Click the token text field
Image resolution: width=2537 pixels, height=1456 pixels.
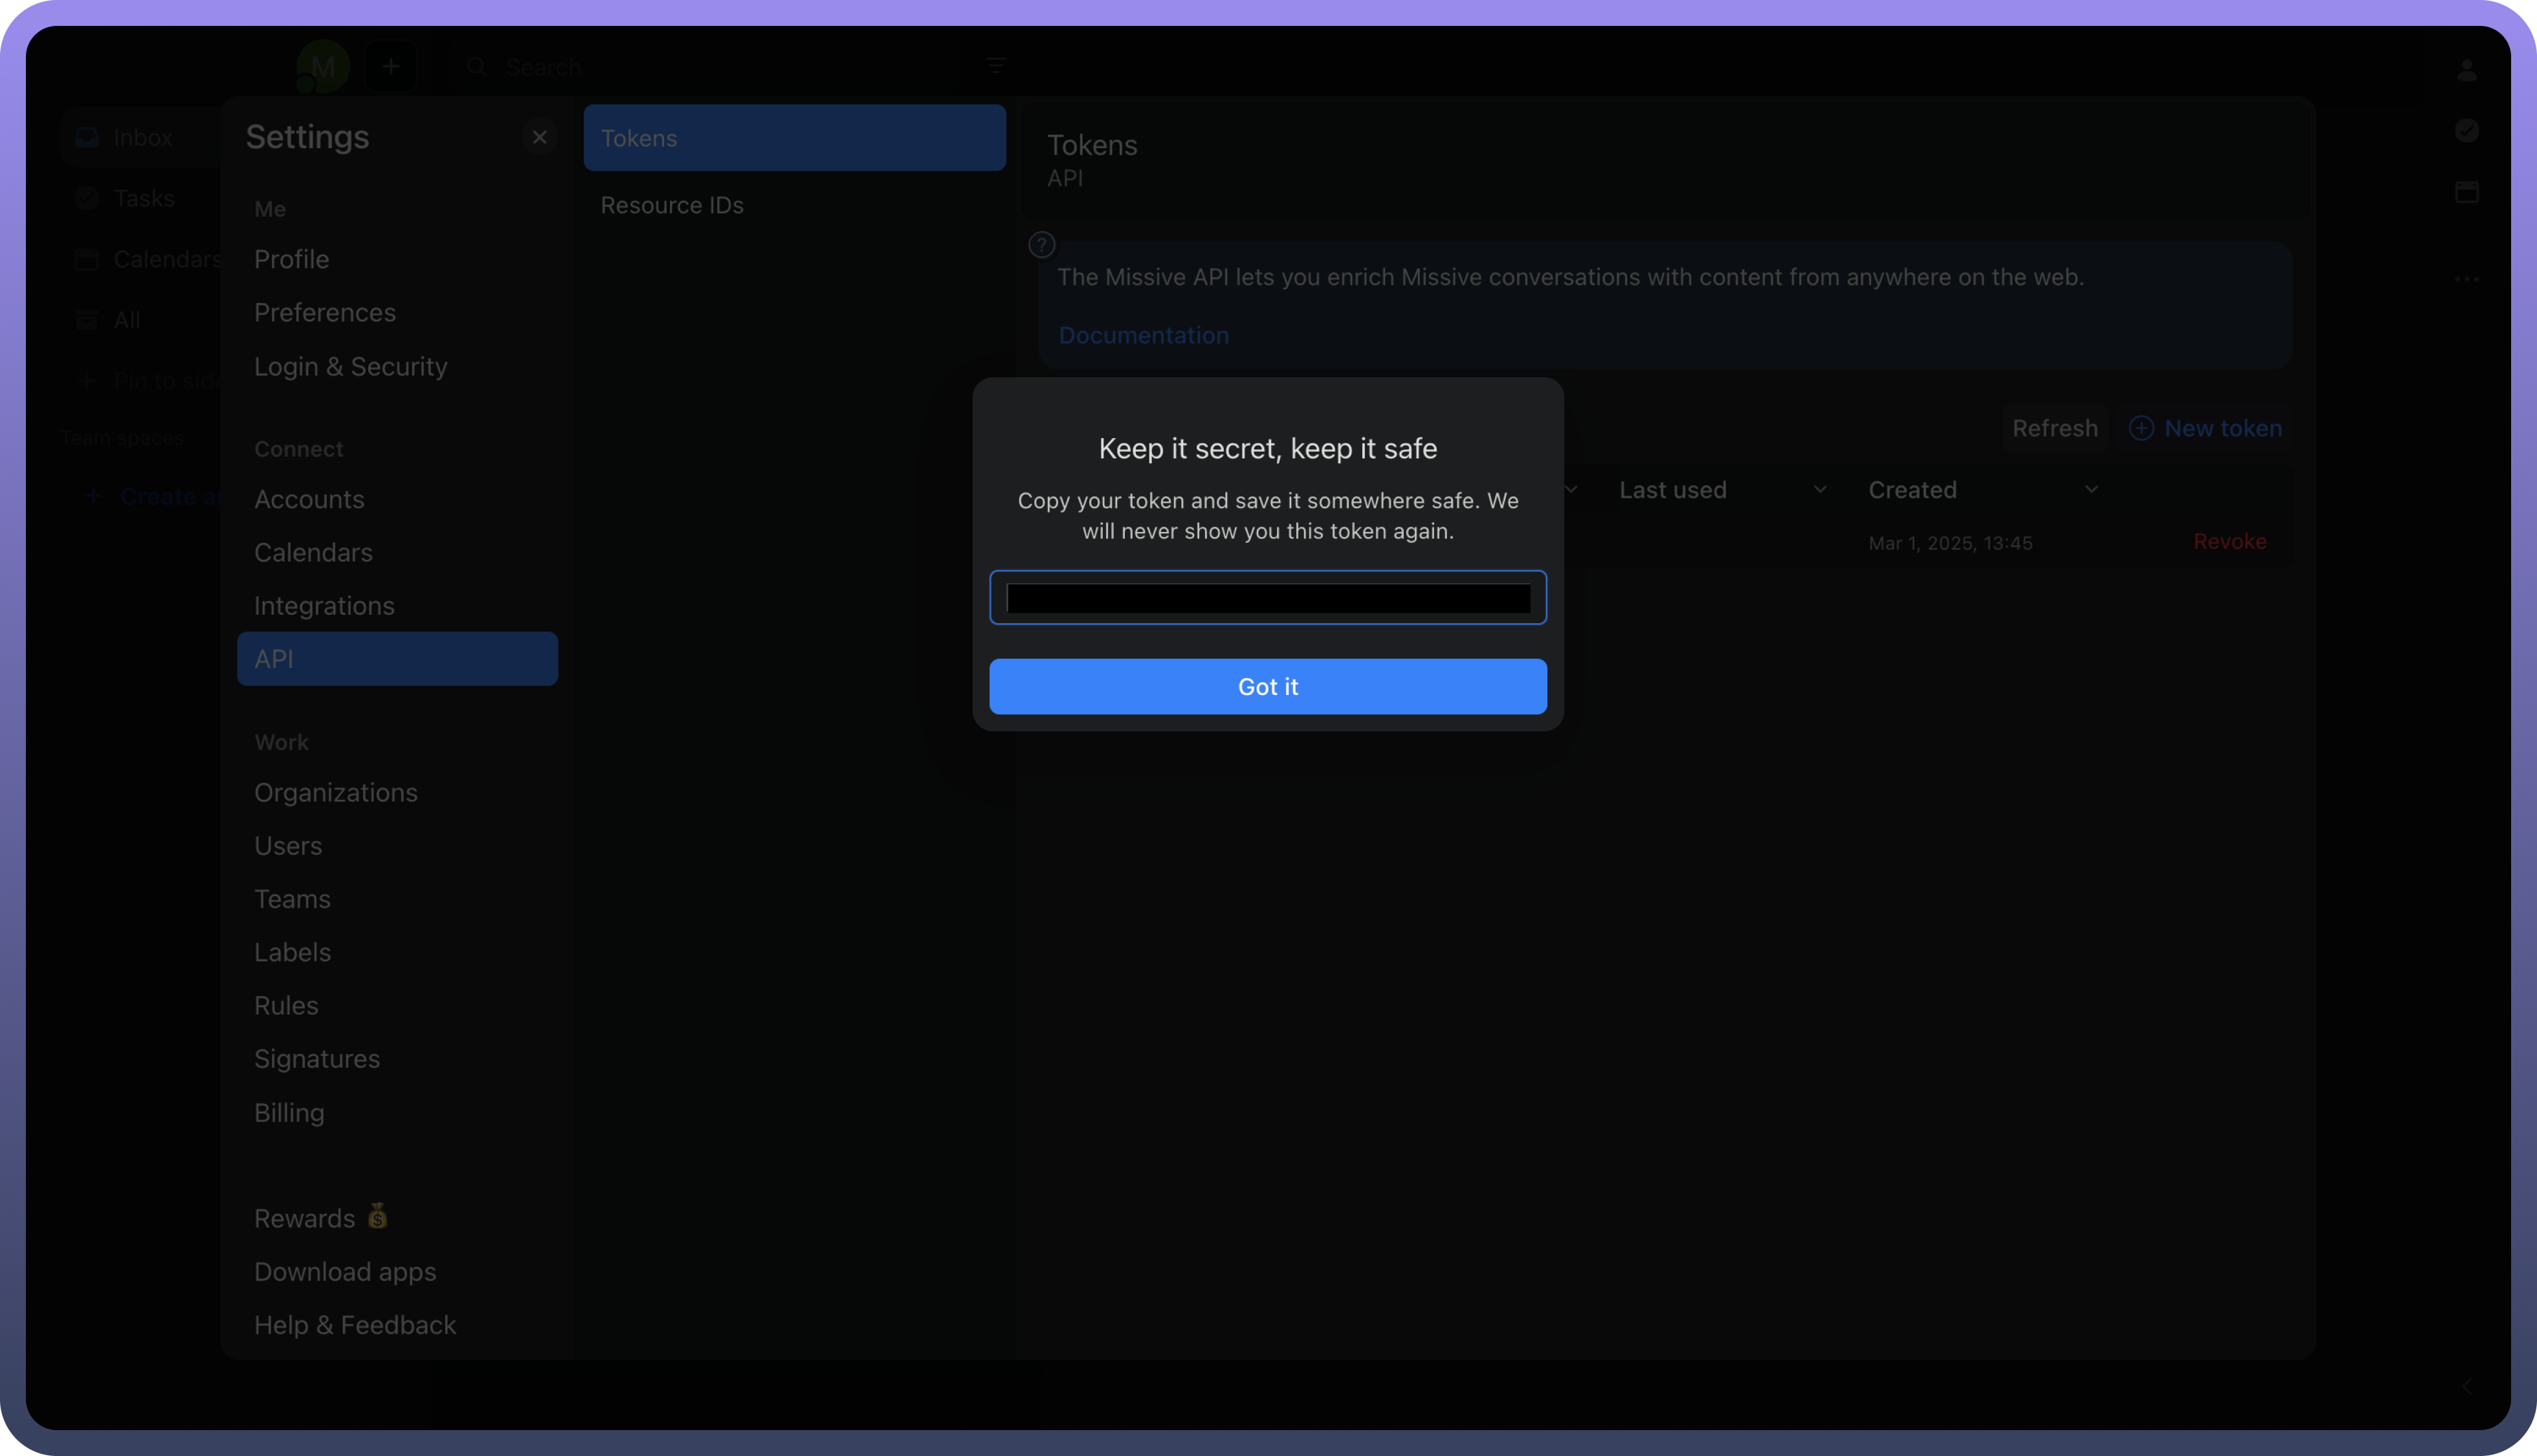pyautogui.click(x=1267, y=598)
